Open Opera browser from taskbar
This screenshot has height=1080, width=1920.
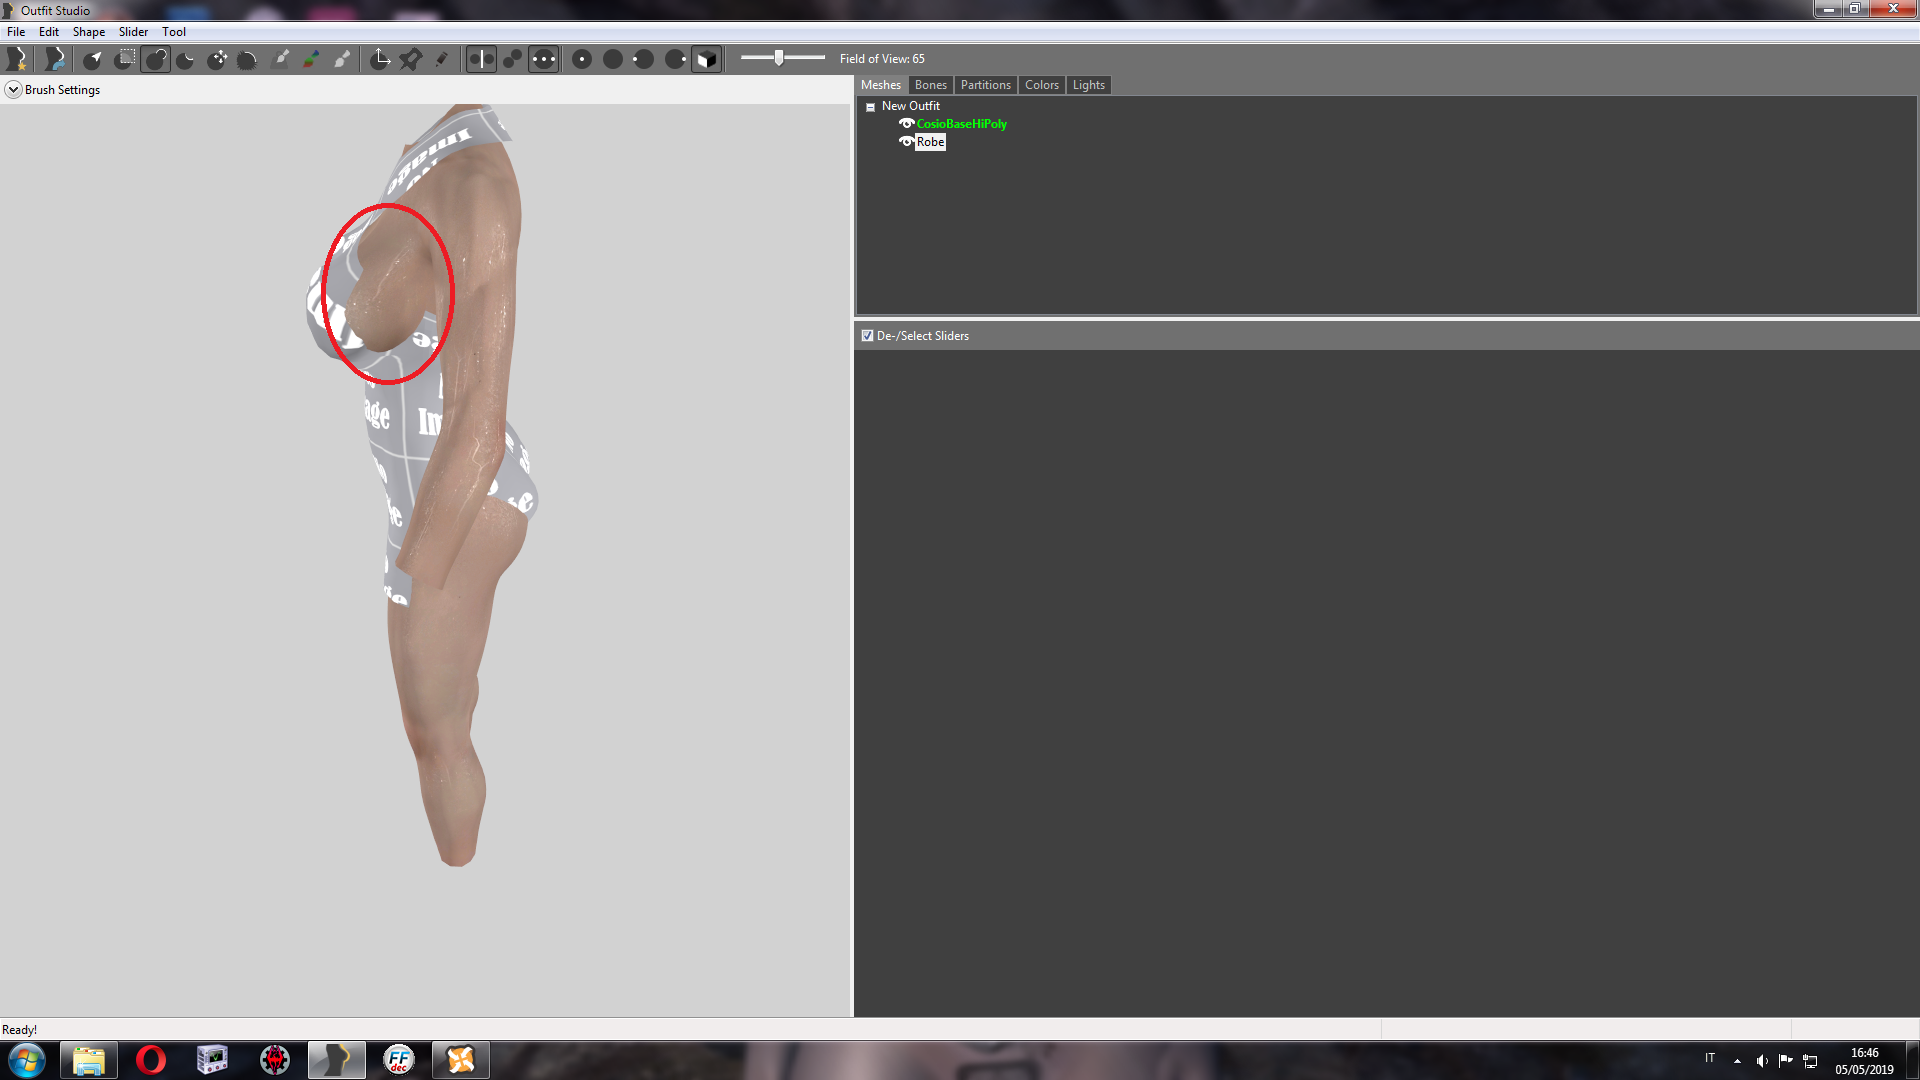pos(151,1060)
